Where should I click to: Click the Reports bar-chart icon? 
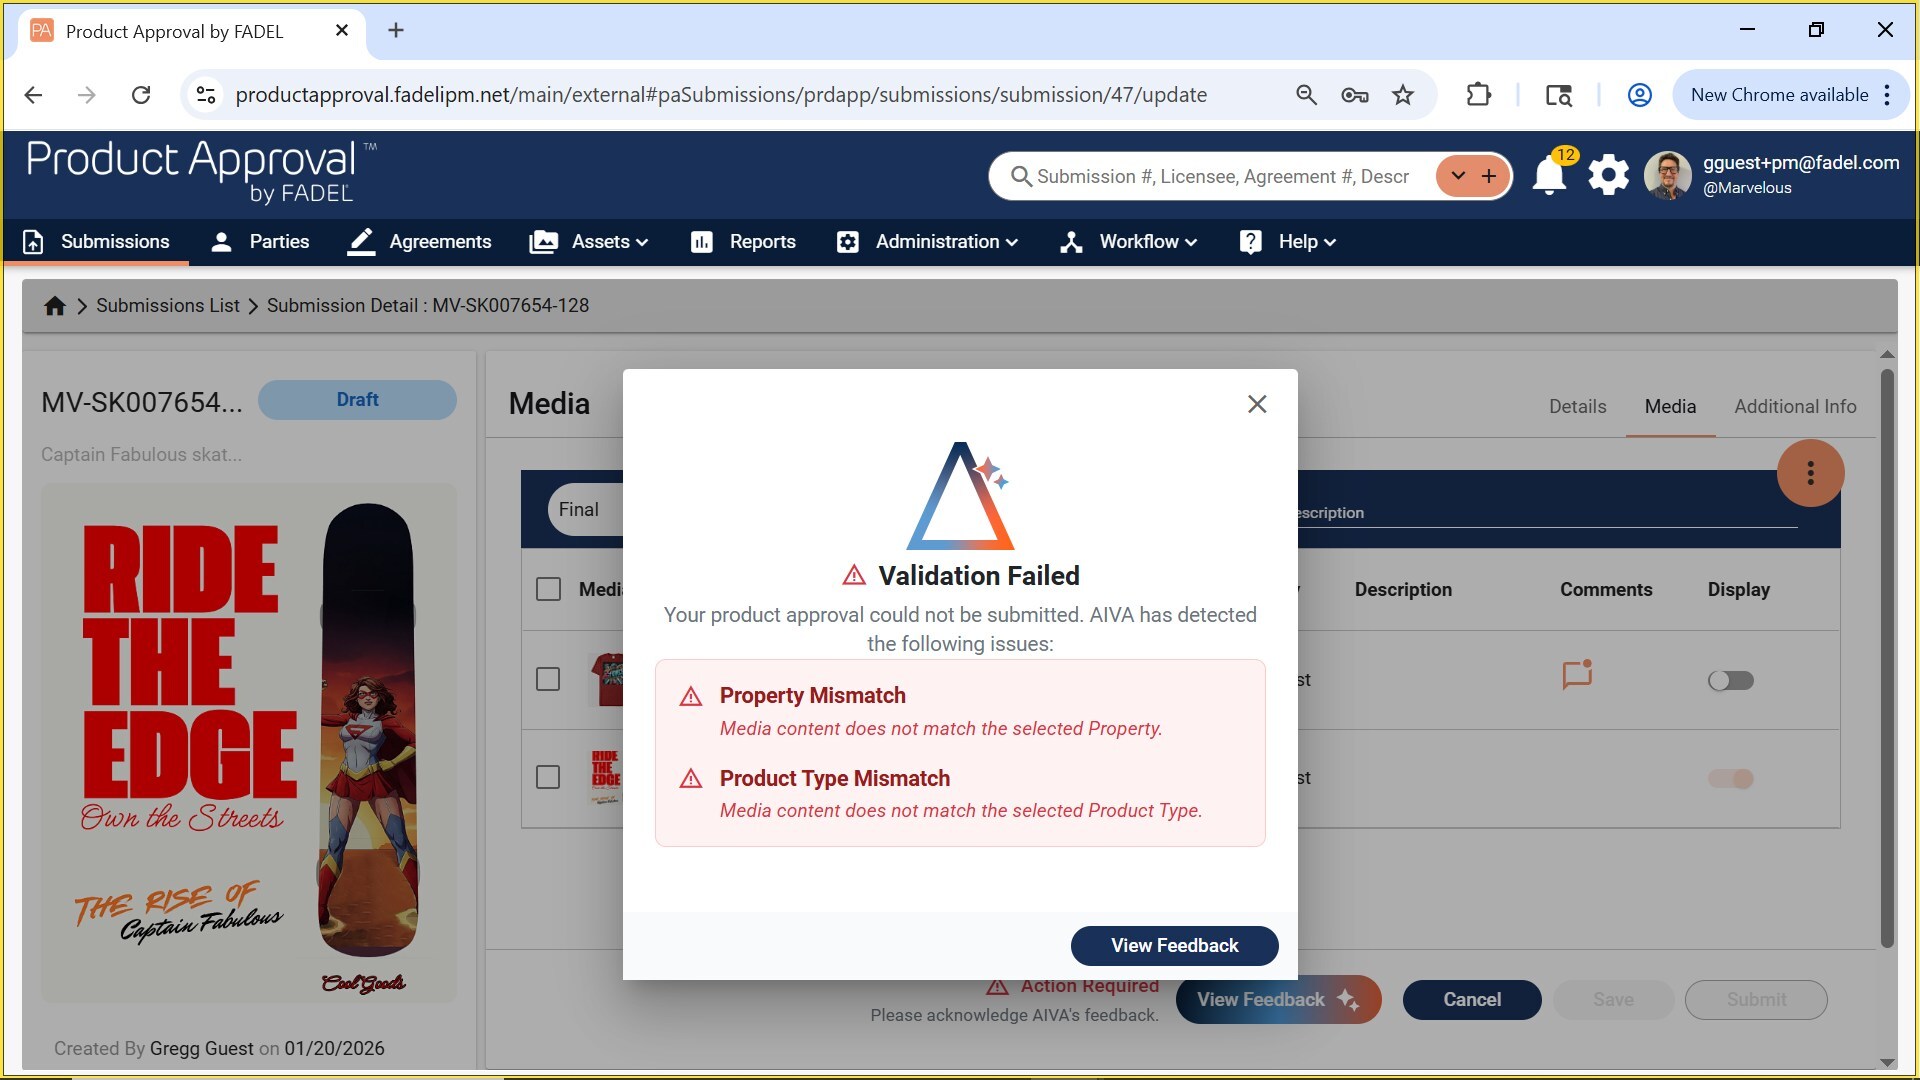coord(702,241)
